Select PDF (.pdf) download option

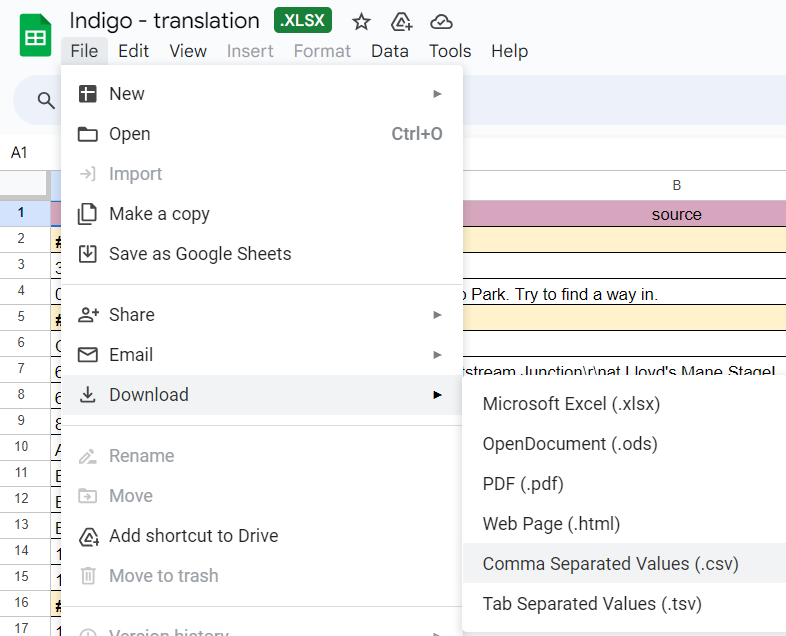tap(523, 484)
